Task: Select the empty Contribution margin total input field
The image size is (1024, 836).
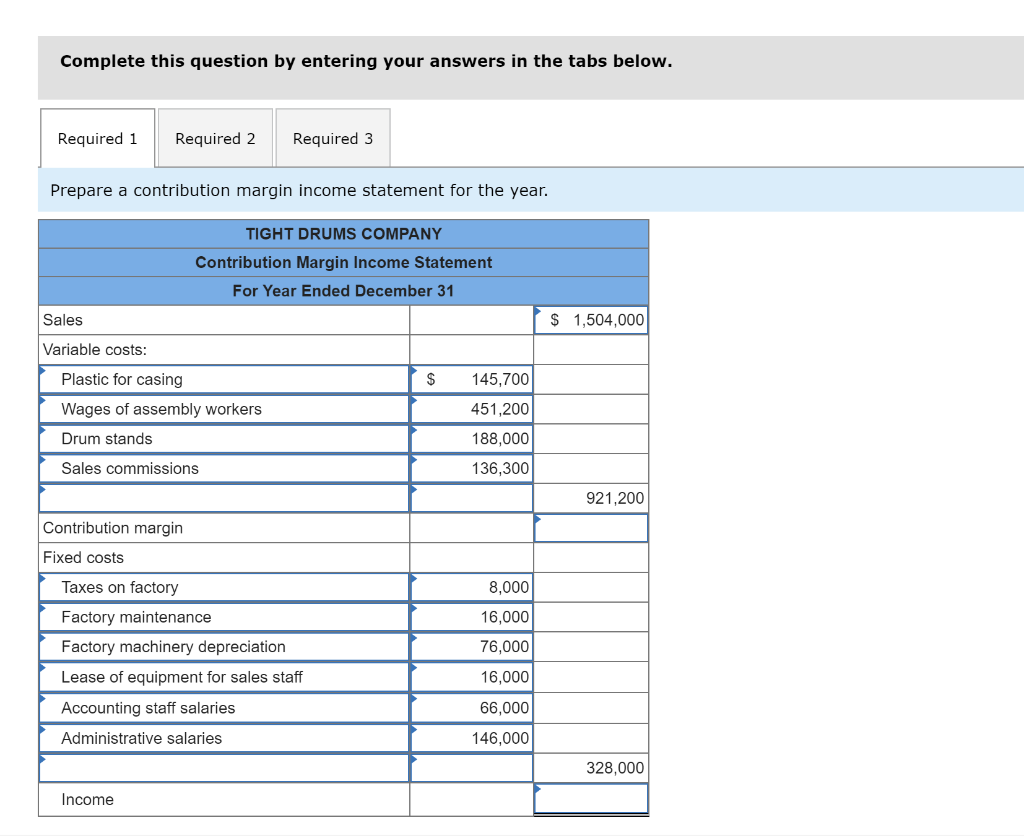Action: click(591, 528)
